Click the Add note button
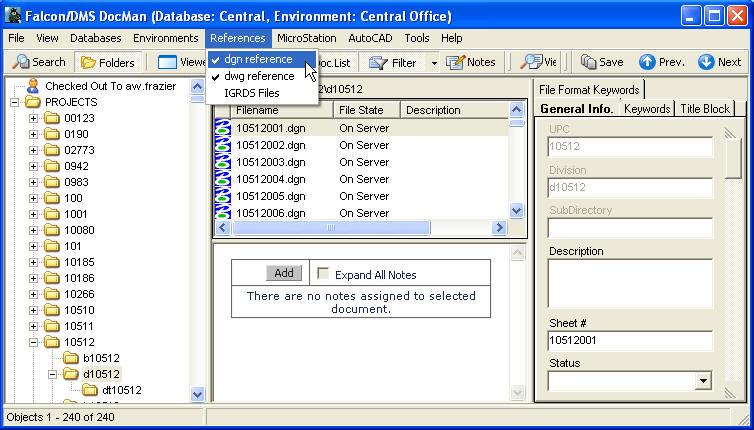The width and height of the screenshot is (754, 430). point(284,273)
